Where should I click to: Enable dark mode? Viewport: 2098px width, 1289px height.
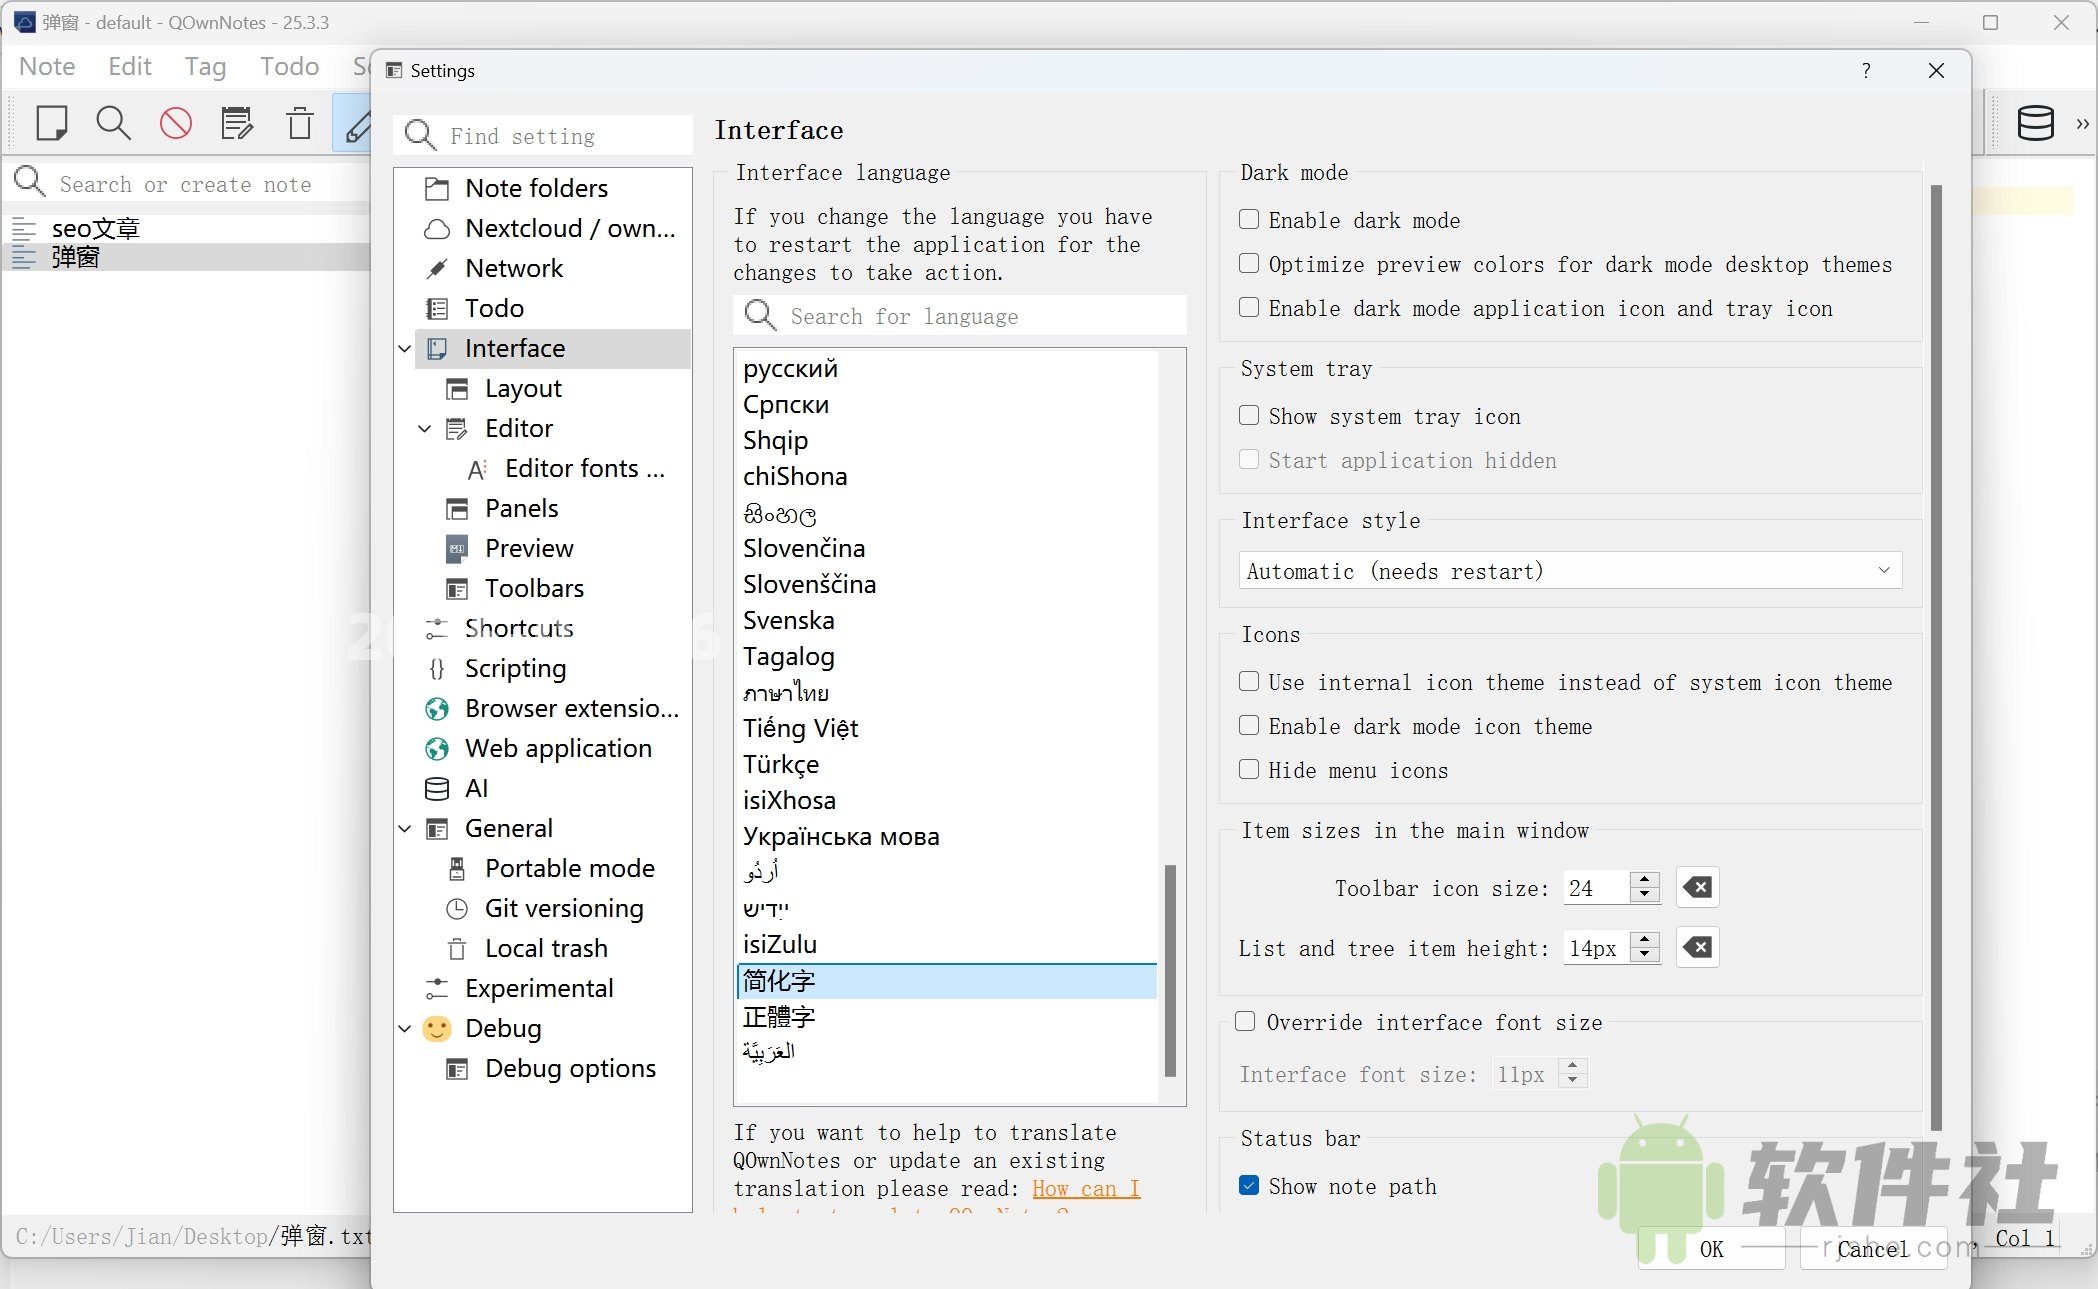1248,219
